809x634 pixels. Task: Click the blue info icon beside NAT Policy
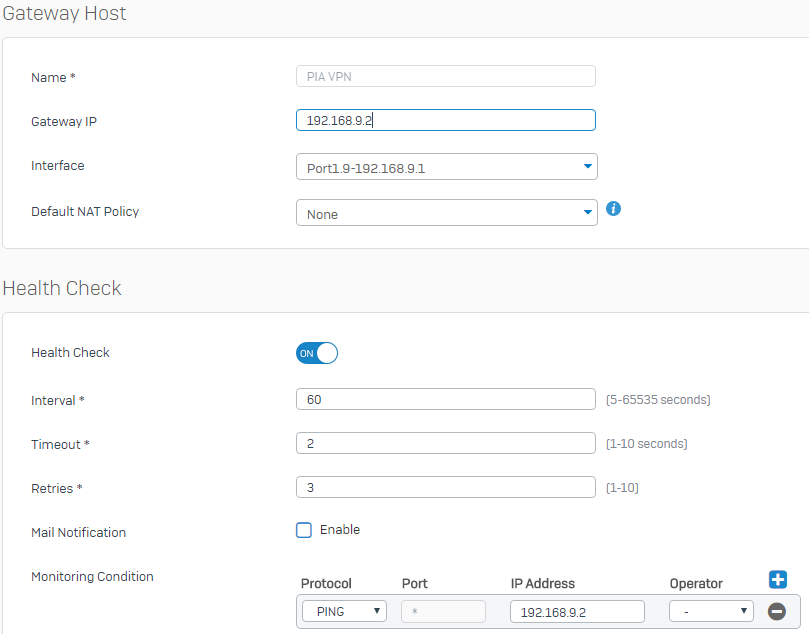click(x=613, y=208)
